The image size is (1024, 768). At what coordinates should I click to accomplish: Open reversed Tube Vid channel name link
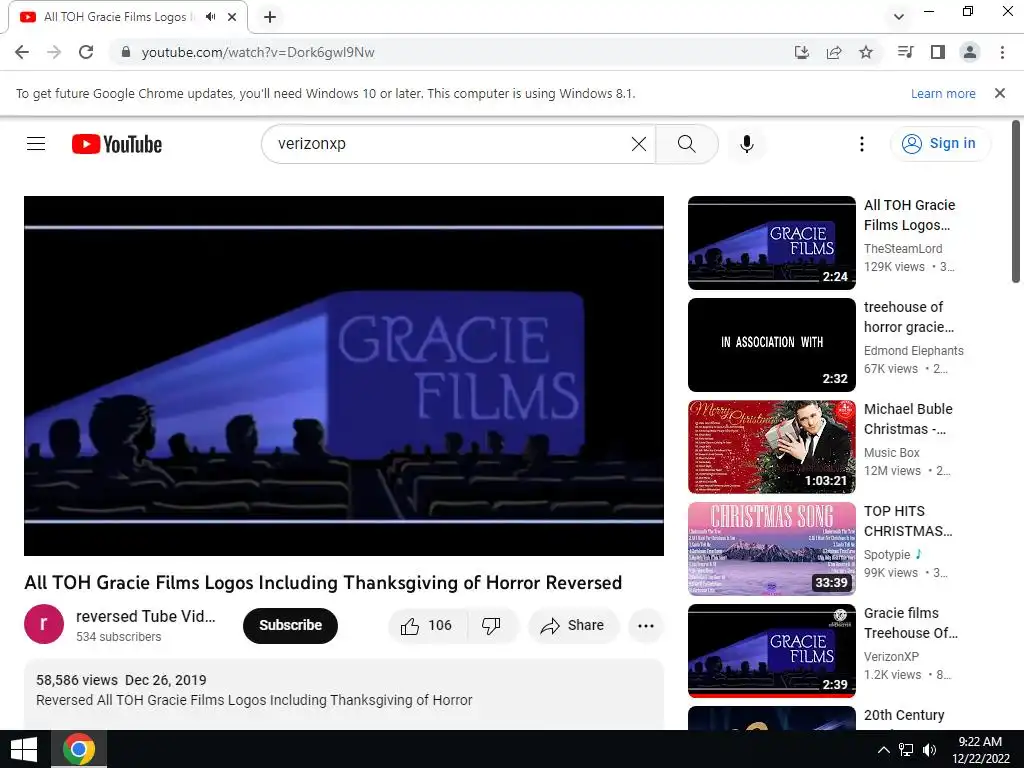(x=146, y=616)
